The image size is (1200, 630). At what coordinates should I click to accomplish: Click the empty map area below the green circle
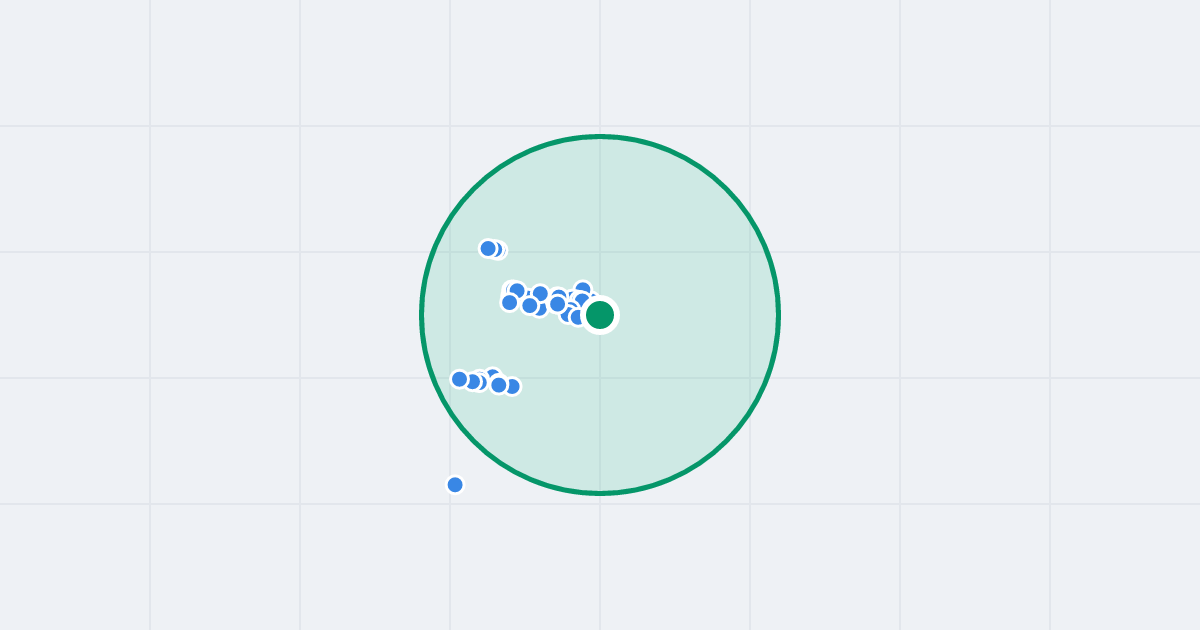[x=600, y=565]
